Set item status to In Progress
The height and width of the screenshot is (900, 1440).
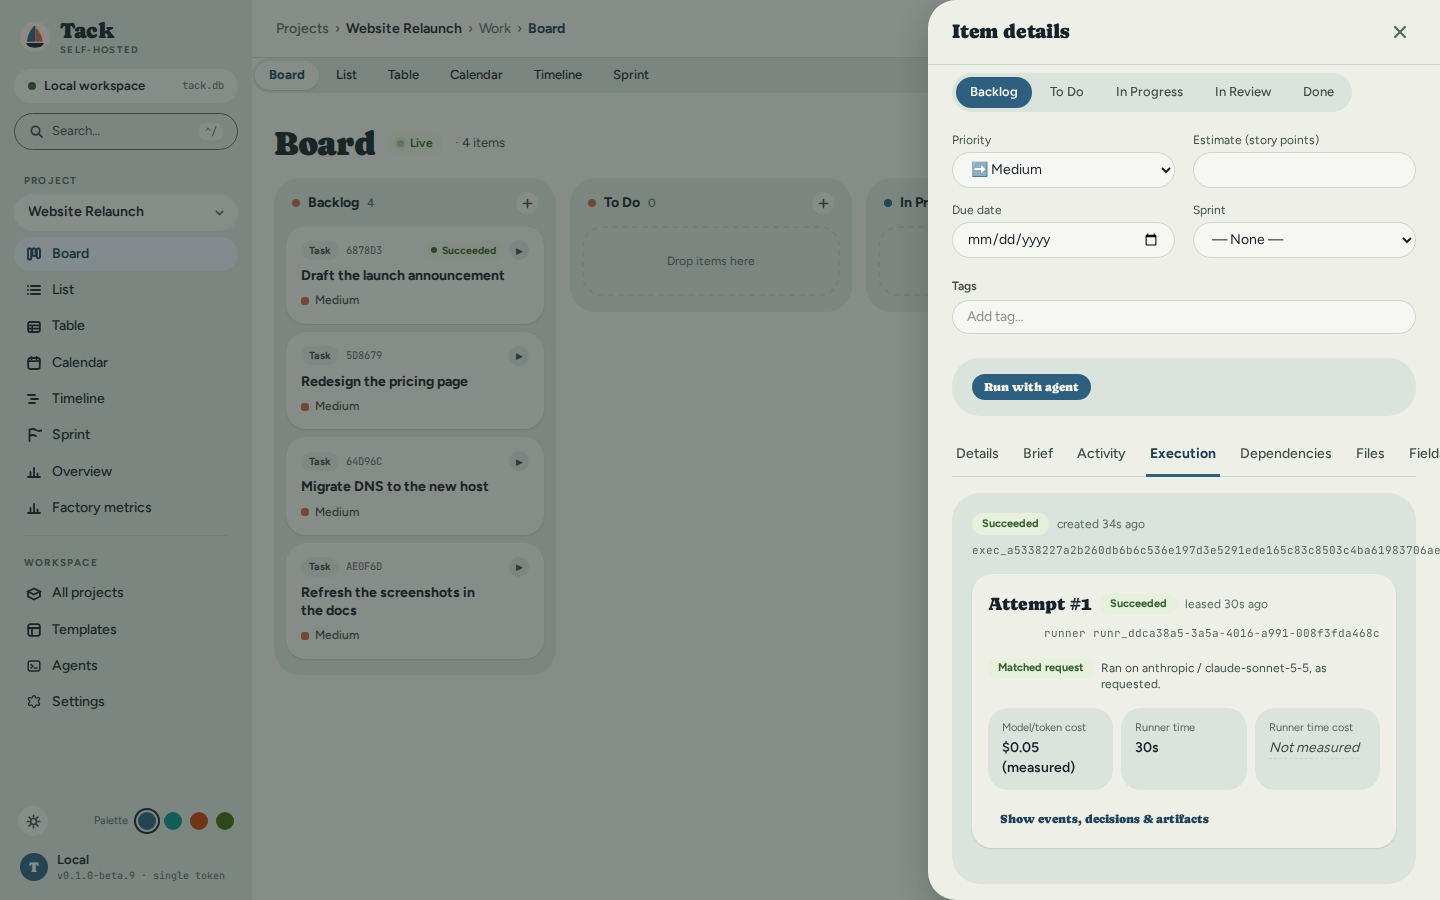[x=1149, y=92]
